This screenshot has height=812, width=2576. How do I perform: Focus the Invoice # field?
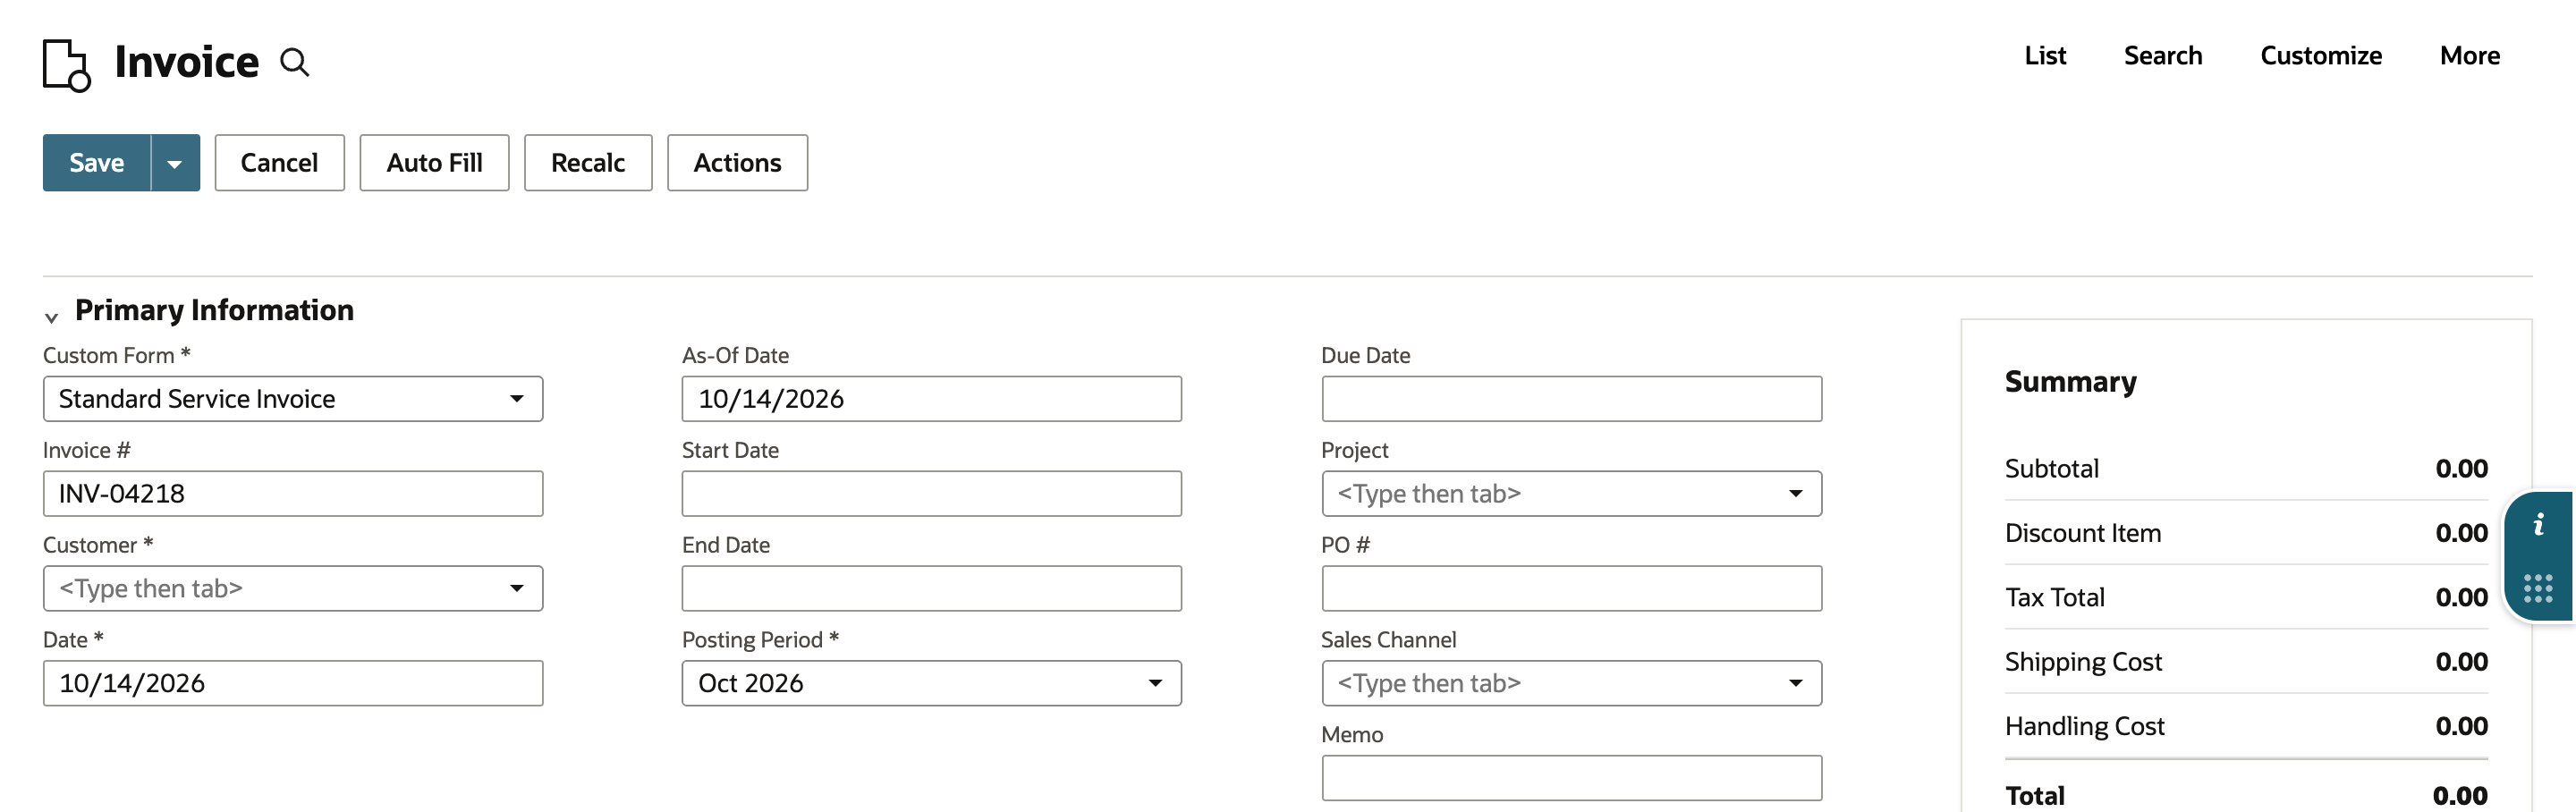point(293,494)
